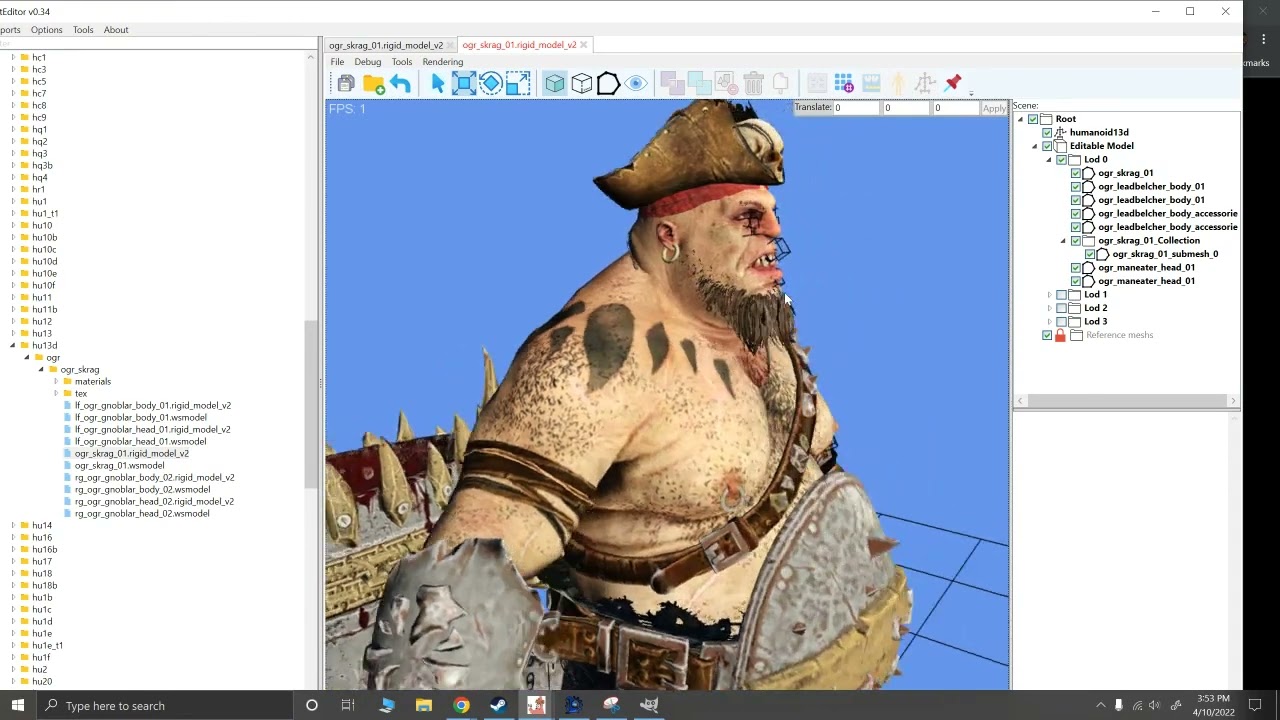Click the Scene panel horizontal scrollbar
This screenshot has height=720, width=1280.
point(1127,401)
